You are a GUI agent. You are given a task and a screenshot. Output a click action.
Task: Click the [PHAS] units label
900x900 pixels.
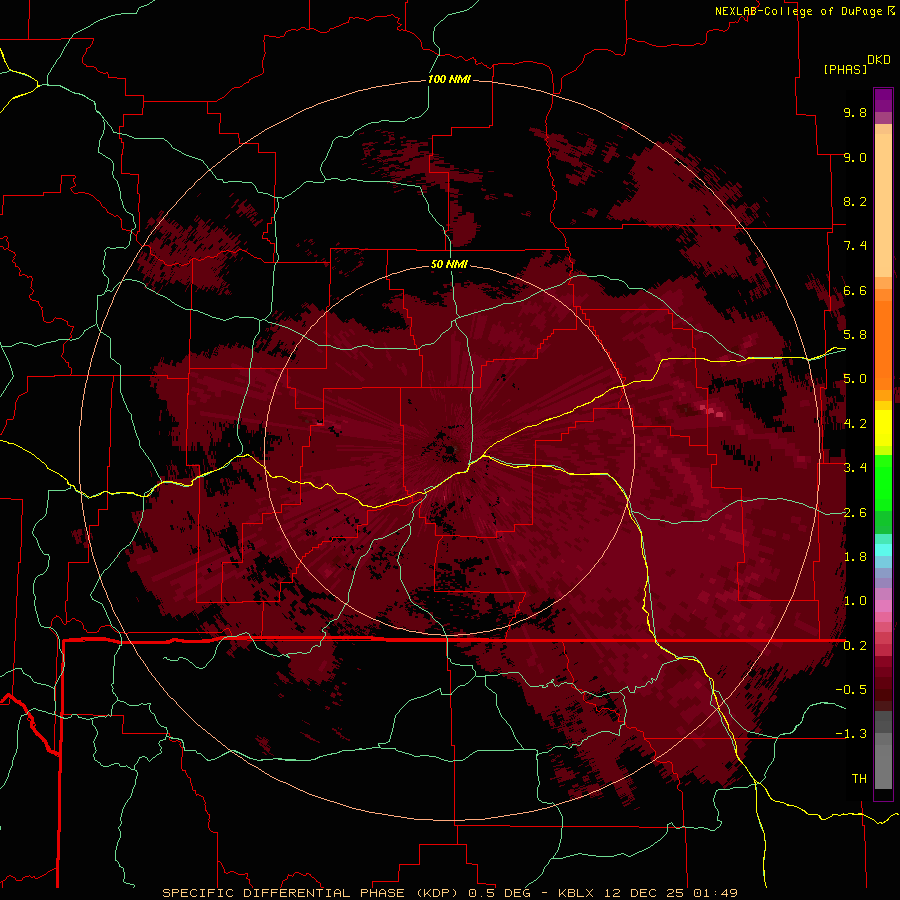click(845, 69)
